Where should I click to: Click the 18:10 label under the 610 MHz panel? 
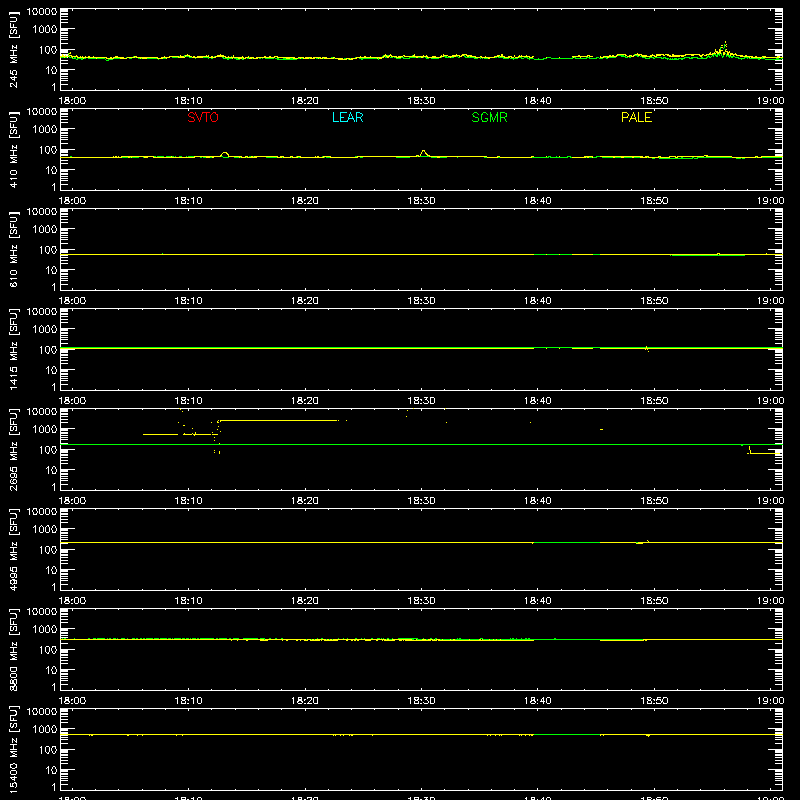pyautogui.click(x=188, y=301)
